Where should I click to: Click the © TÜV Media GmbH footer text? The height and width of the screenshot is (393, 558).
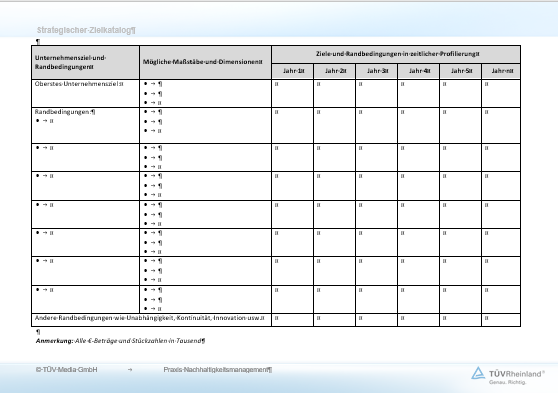[67, 370]
